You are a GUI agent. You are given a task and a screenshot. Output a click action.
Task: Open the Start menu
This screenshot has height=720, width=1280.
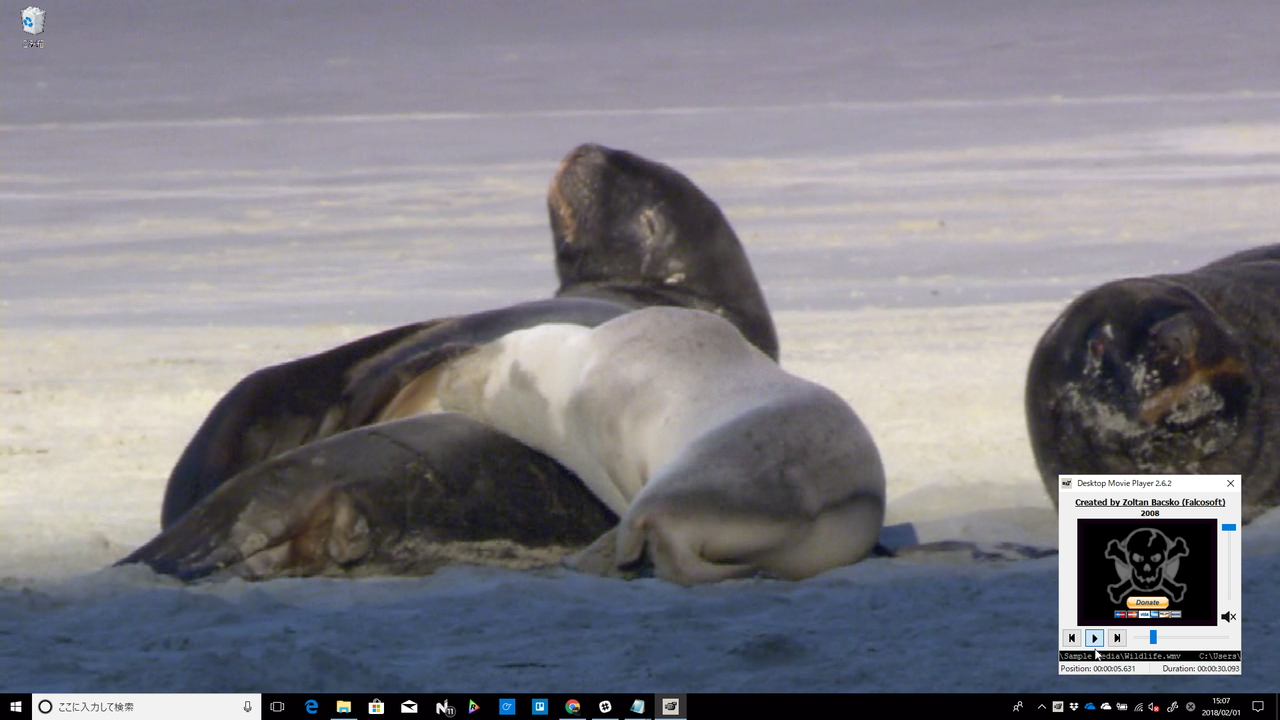(15, 707)
